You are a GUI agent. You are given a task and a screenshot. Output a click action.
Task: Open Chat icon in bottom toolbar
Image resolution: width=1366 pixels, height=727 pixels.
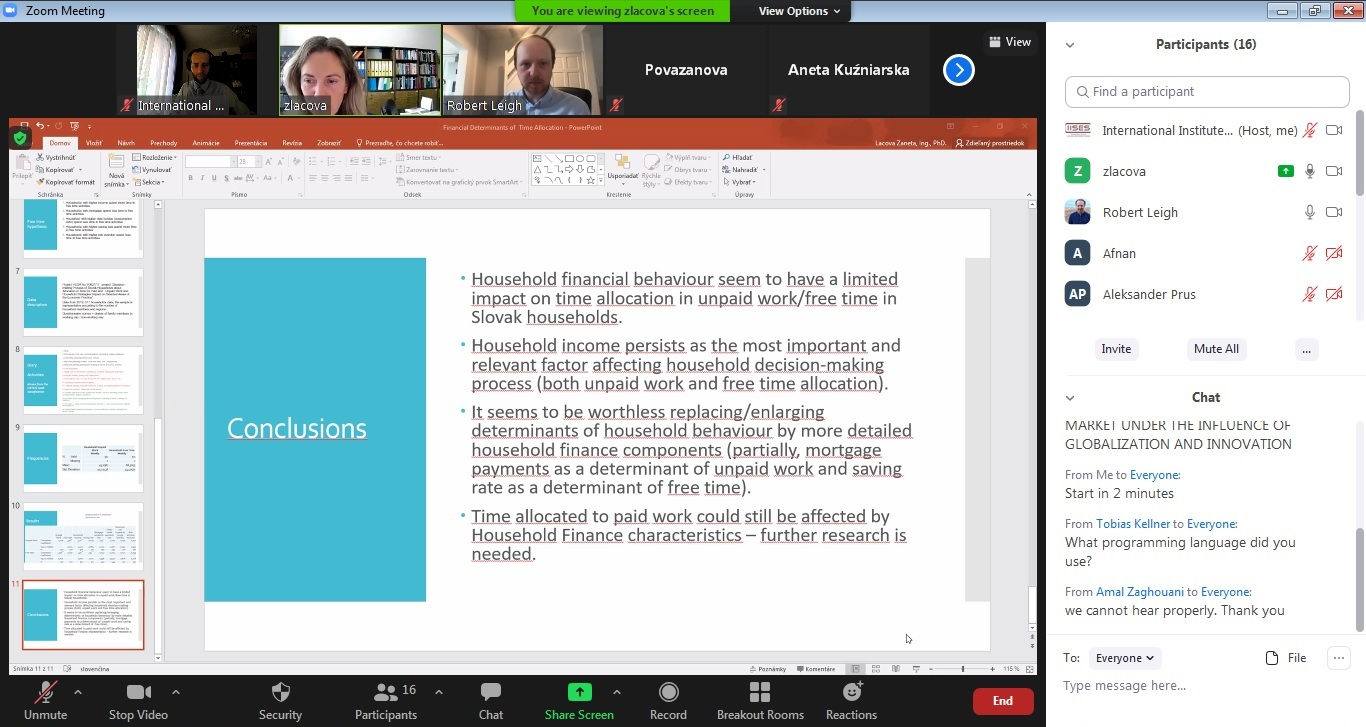[x=491, y=692]
